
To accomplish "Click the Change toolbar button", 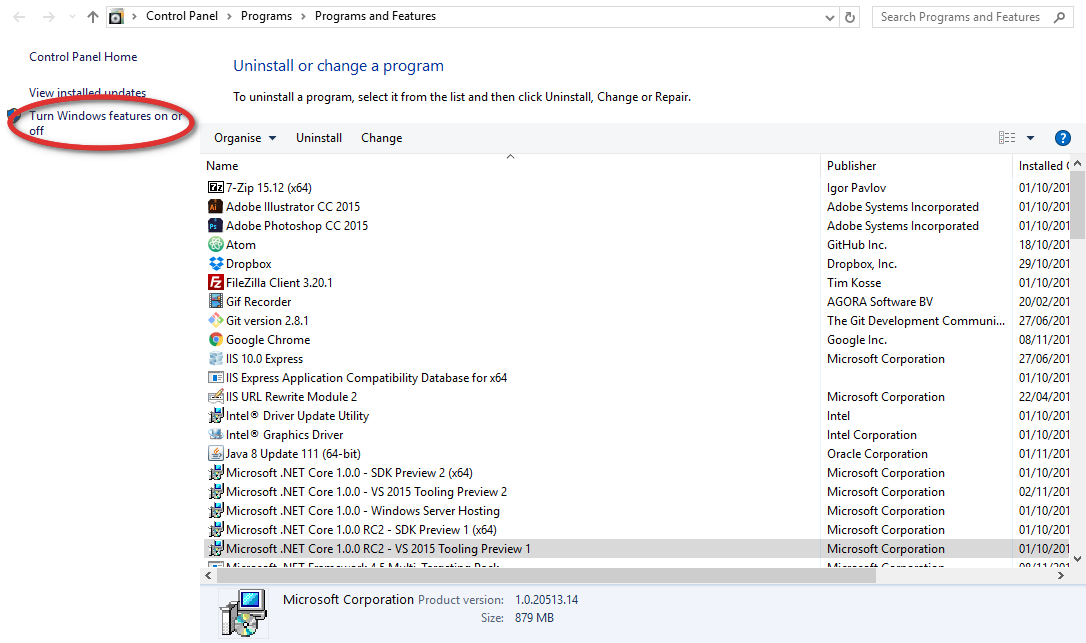I will (x=382, y=138).
